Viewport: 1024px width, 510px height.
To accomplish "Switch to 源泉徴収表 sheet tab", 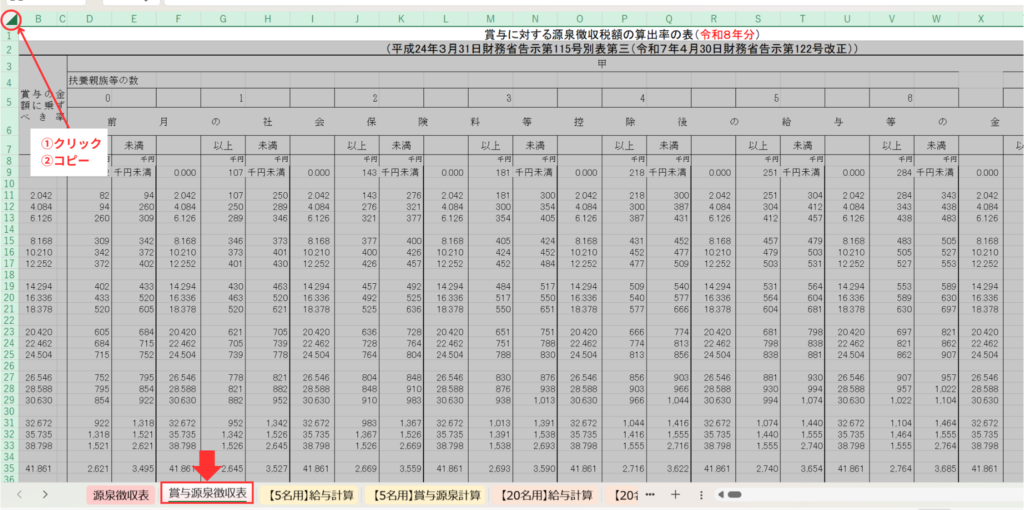I will [121, 494].
